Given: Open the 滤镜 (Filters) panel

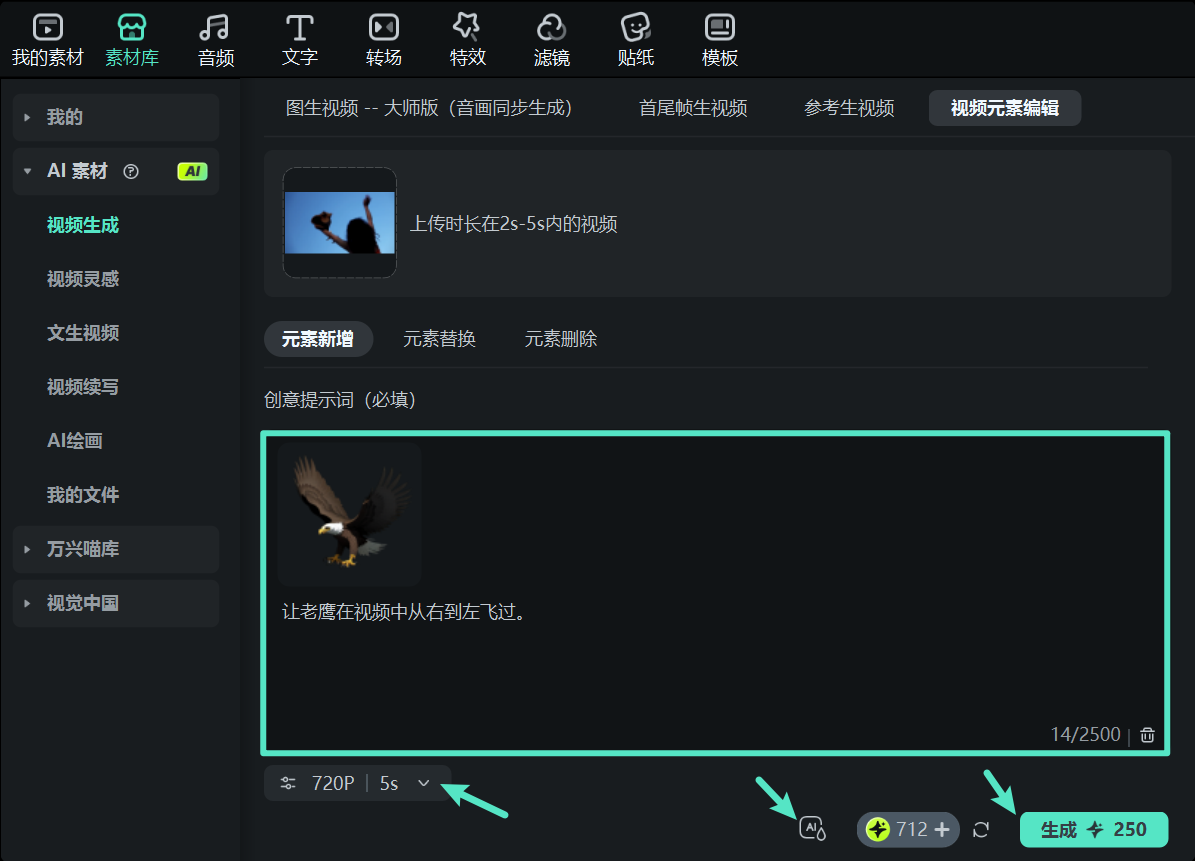Looking at the screenshot, I should pos(551,38).
